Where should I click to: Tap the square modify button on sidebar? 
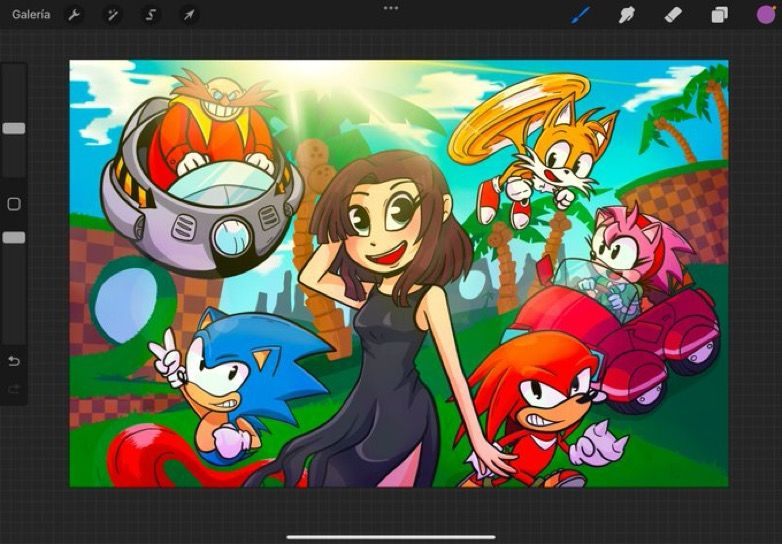14,203
